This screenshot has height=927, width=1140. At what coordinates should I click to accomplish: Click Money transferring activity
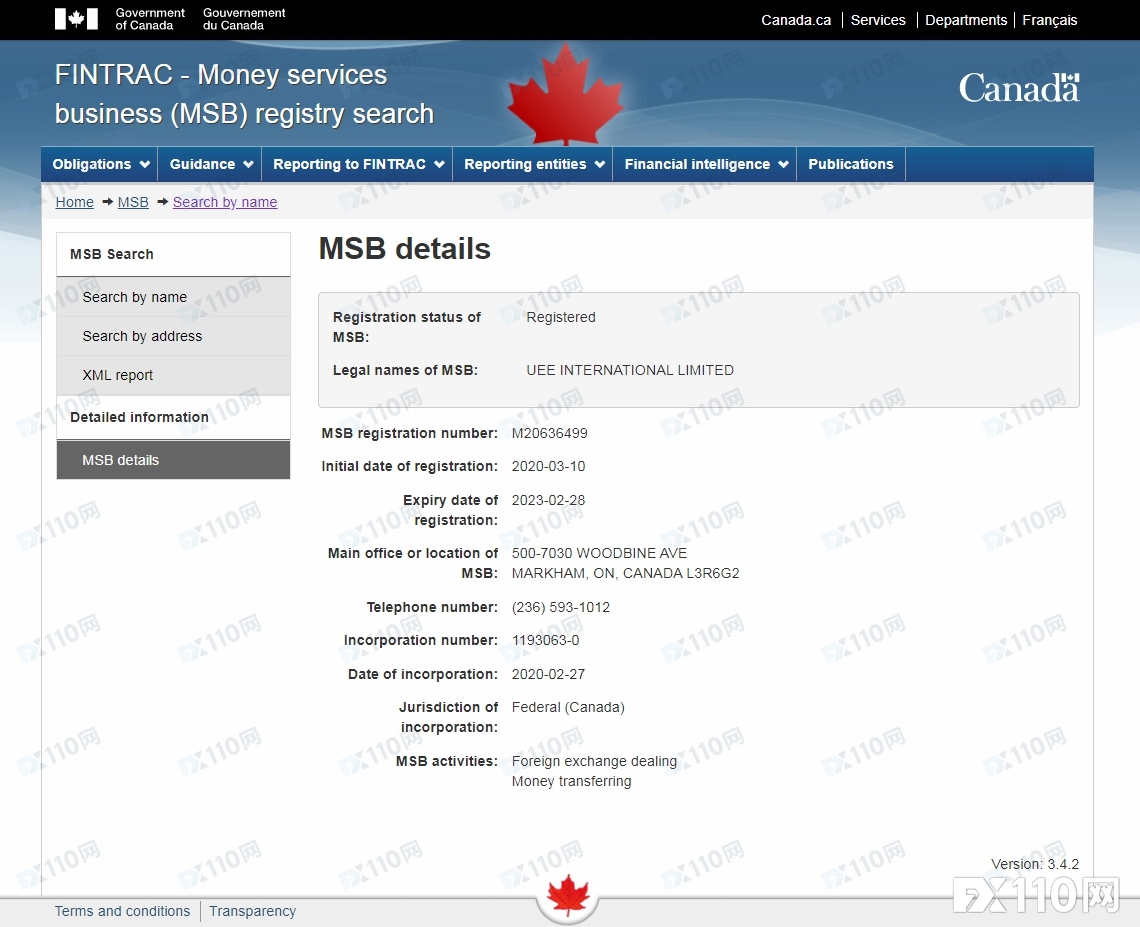coord(571,781)
